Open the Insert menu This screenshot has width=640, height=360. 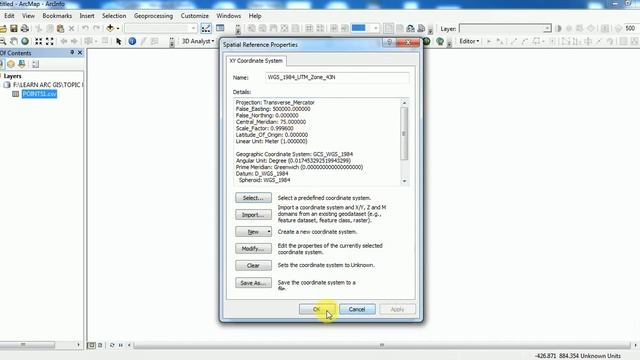tap(87, 16)
